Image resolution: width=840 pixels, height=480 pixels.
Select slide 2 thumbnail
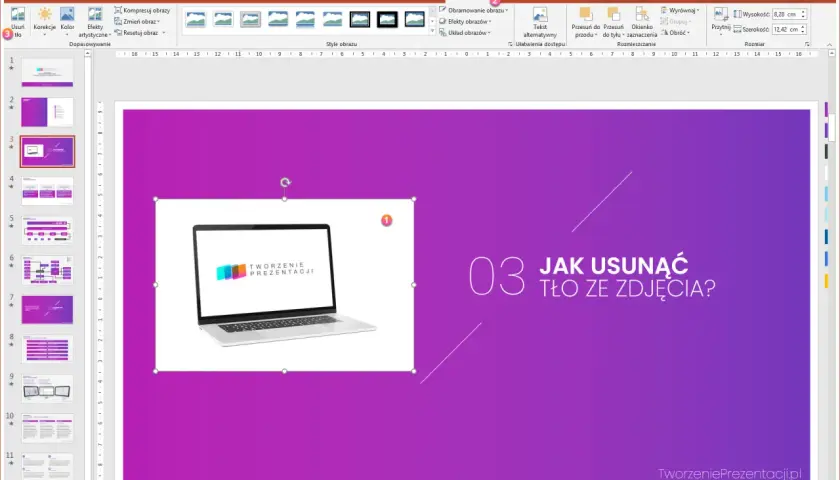(x=47, y=112)
